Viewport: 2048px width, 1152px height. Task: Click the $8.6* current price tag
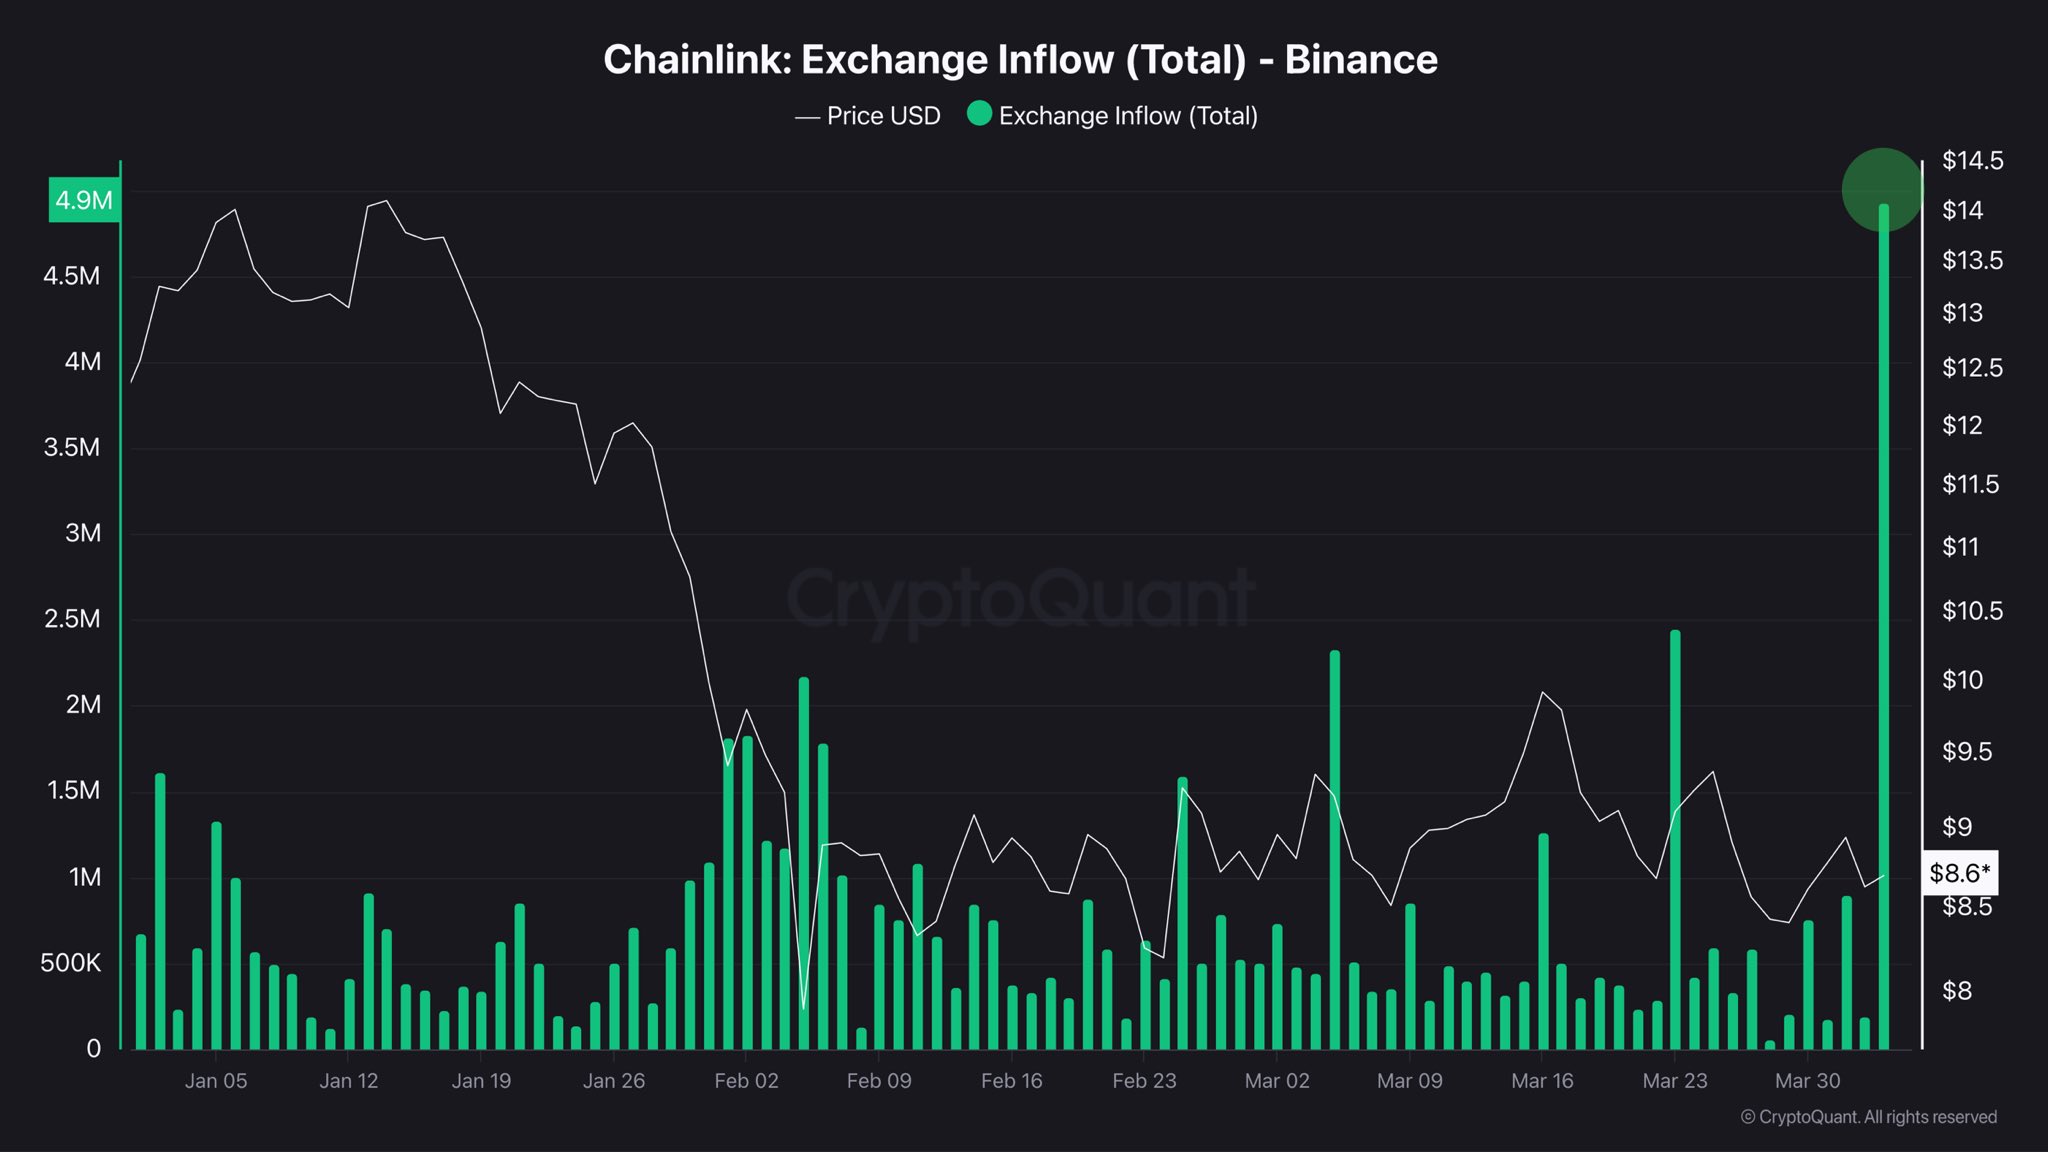[1959, 873]
